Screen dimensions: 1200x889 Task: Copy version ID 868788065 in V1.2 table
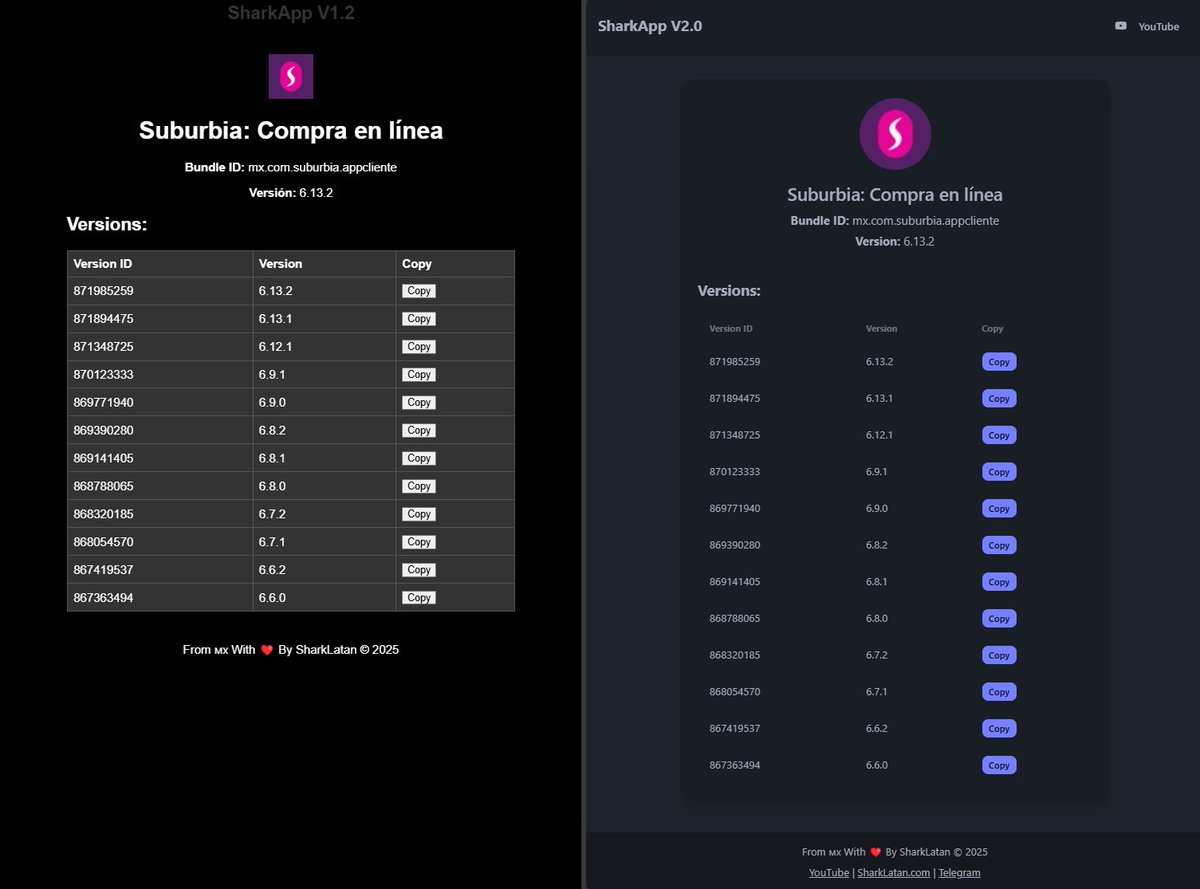(x=419, y=486)
